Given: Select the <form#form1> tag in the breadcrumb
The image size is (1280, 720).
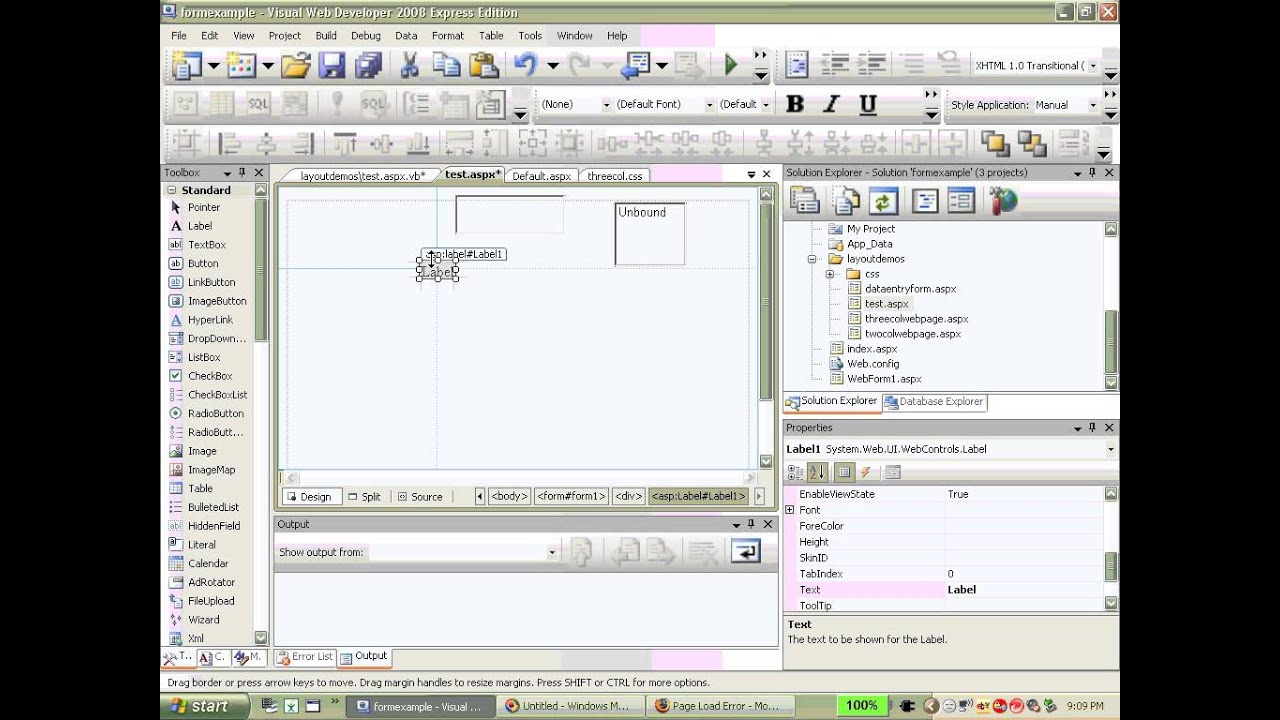Looking at the screenshot, I should (x=571, y=496).
